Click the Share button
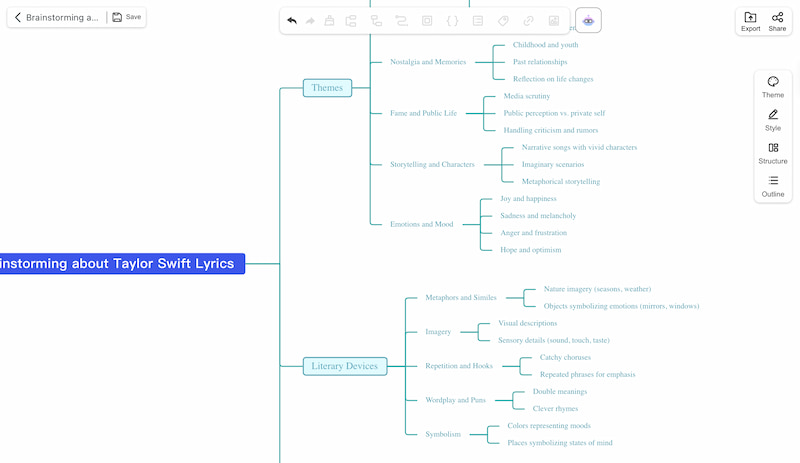 coord(777,21)
